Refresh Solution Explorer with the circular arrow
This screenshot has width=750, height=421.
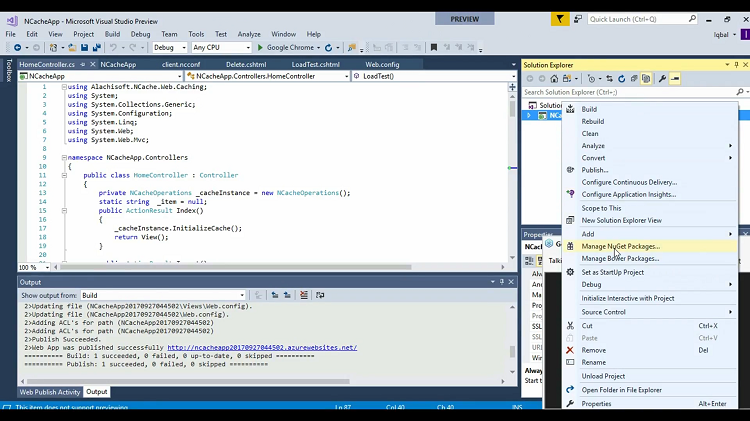tap(621, 78)
